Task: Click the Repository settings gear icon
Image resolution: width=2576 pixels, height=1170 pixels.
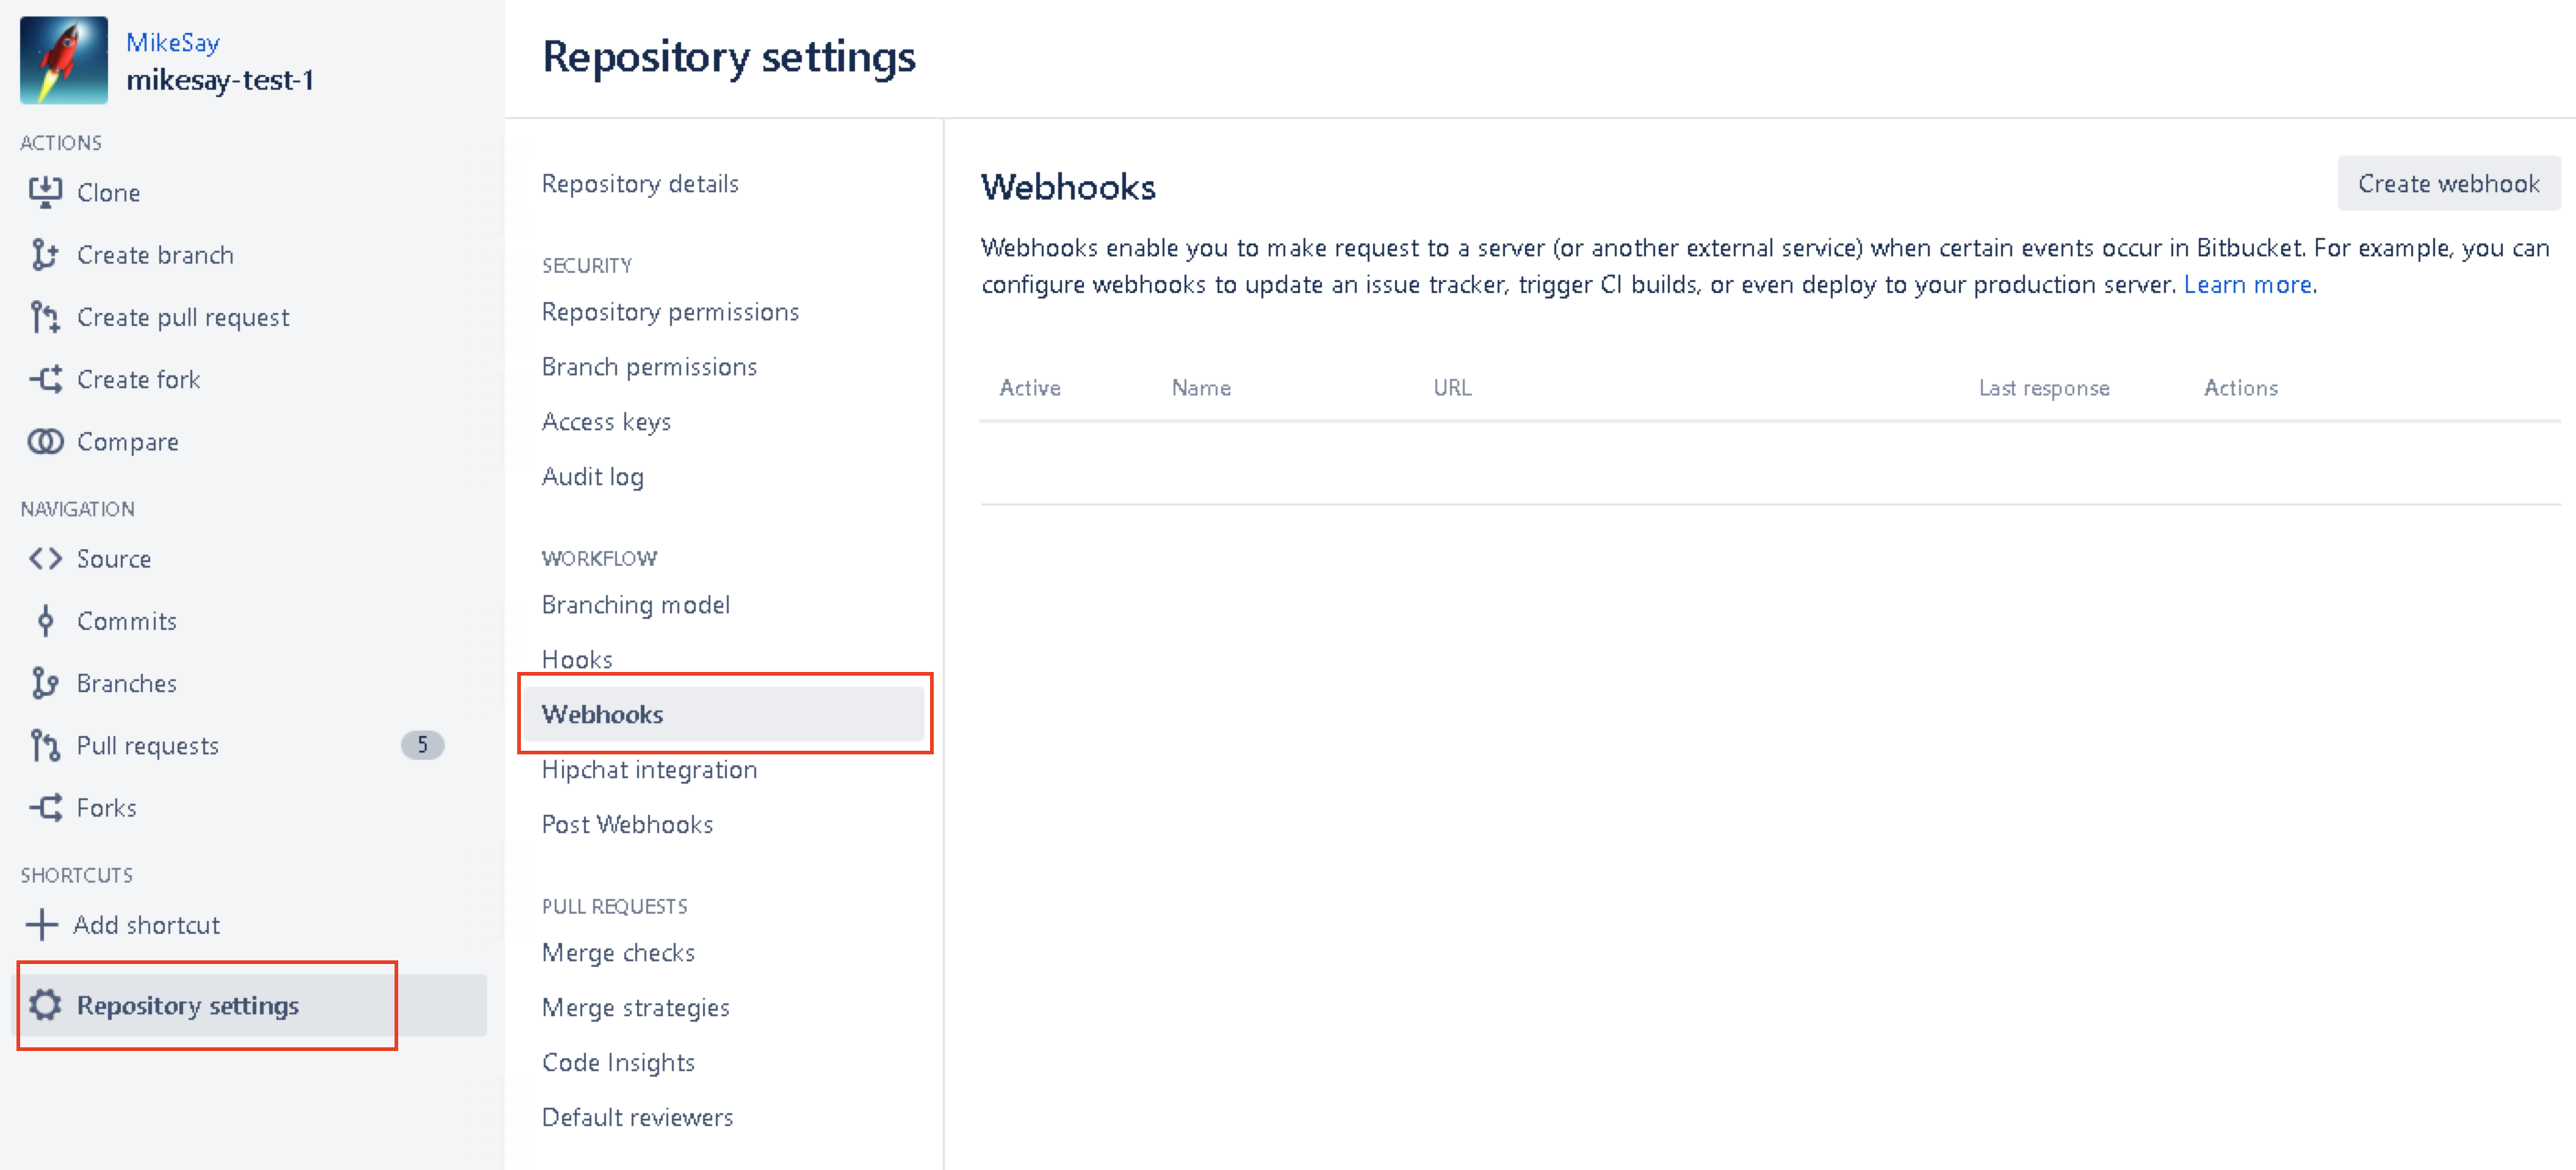Action: [x=45, y=1005]
